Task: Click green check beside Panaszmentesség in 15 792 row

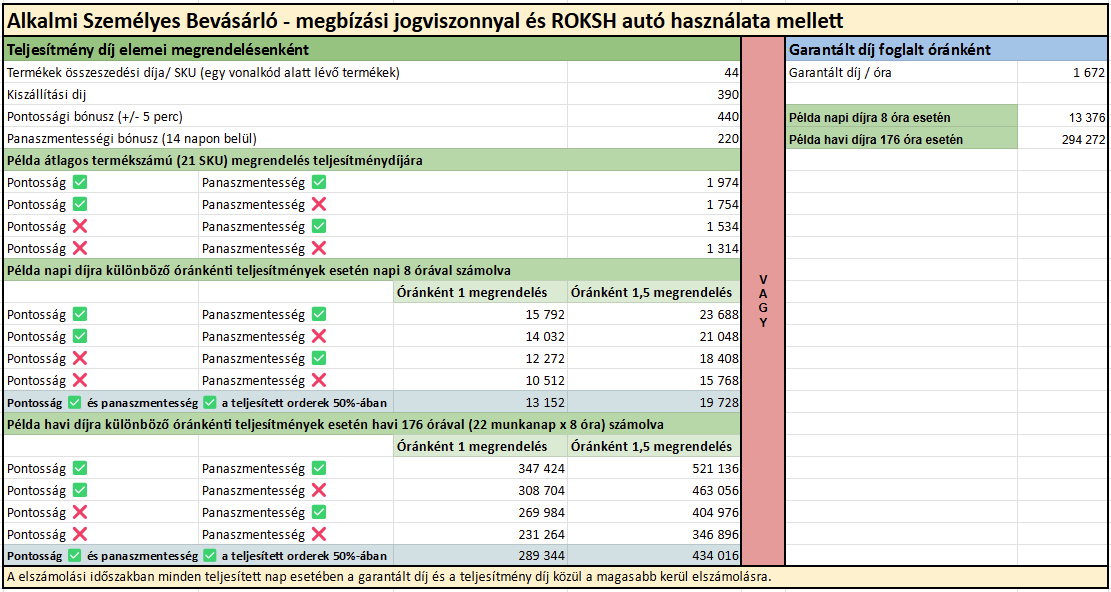Action: 319,314
